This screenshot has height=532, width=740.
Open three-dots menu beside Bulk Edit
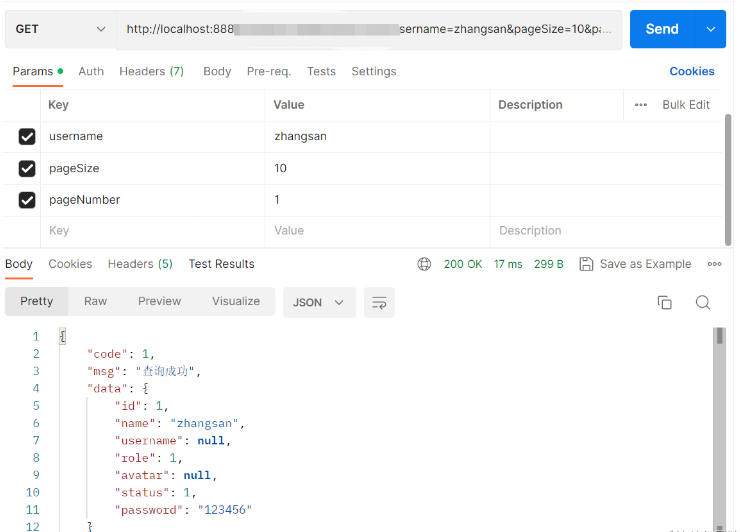(x=641, y=105)
